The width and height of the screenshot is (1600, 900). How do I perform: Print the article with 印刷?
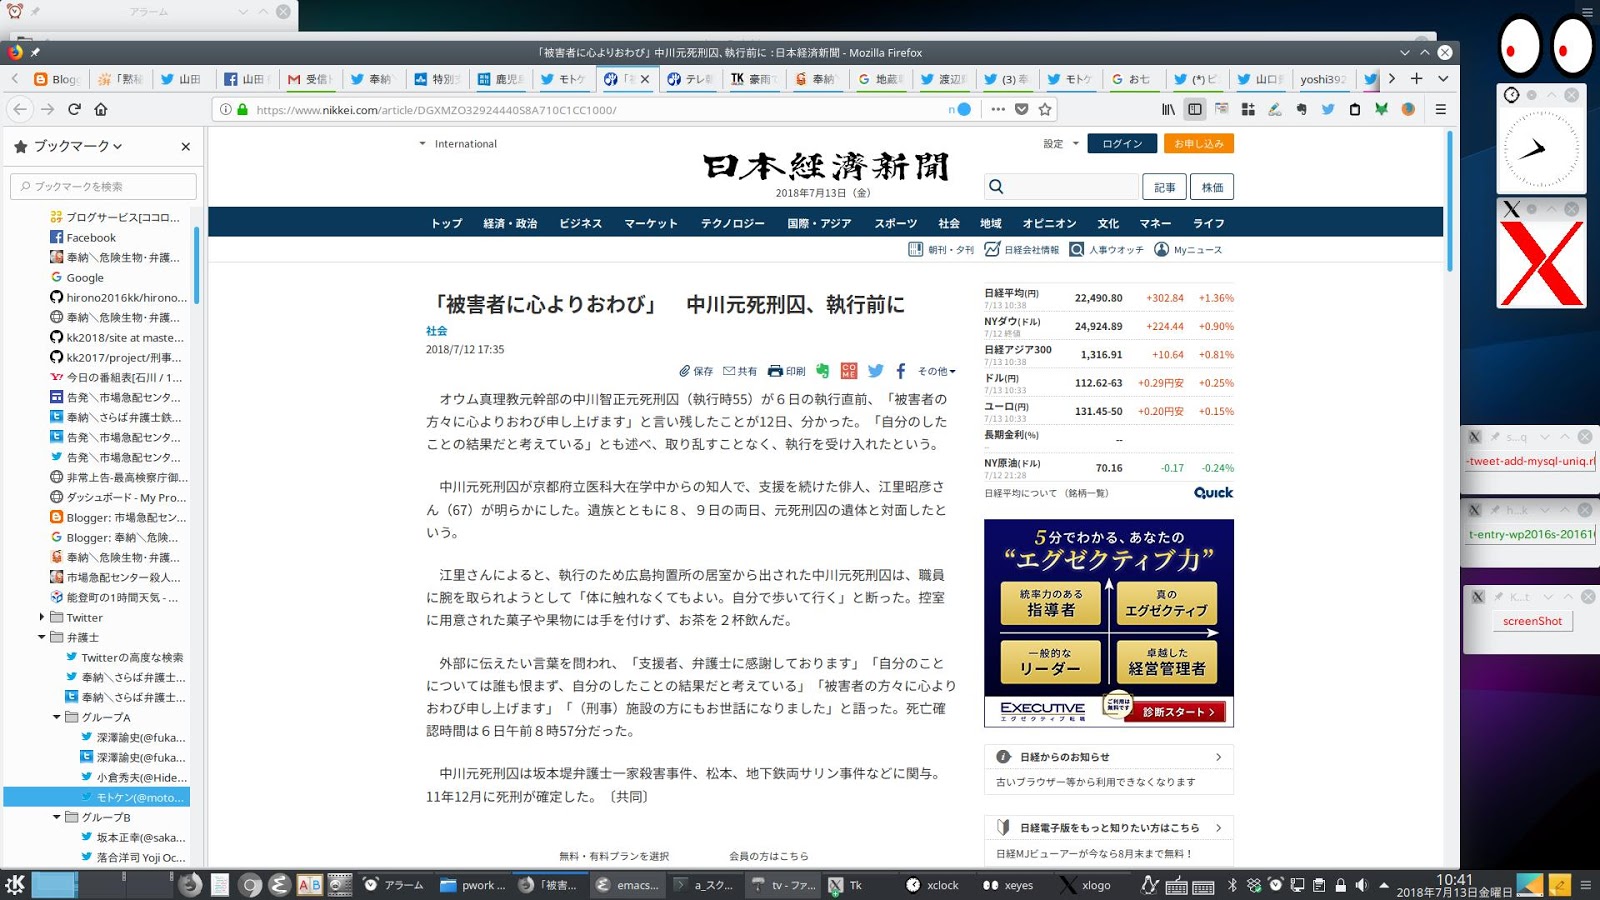click(x=787, y=371)
